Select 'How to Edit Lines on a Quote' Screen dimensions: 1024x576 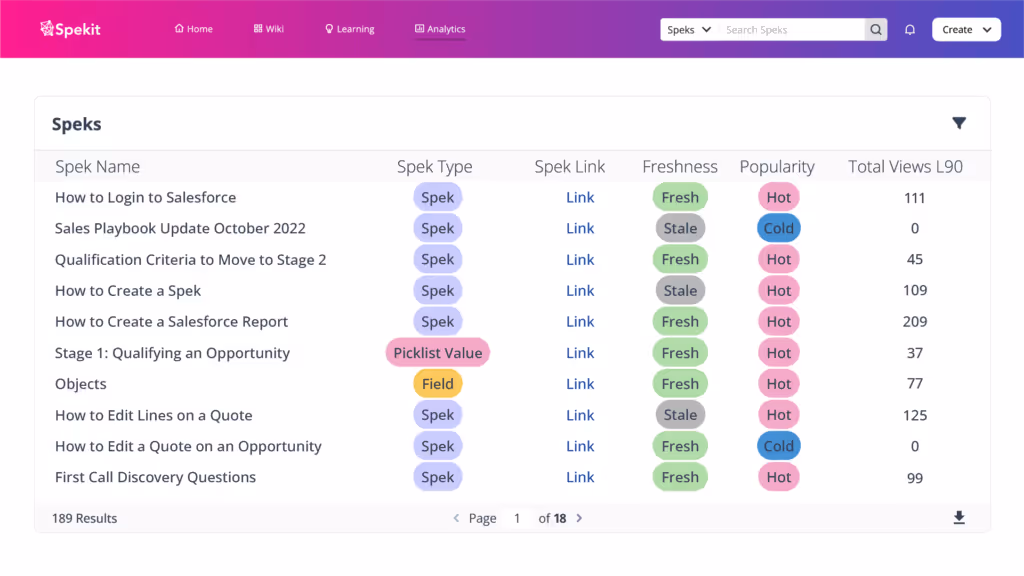click(x=153, y=415)
